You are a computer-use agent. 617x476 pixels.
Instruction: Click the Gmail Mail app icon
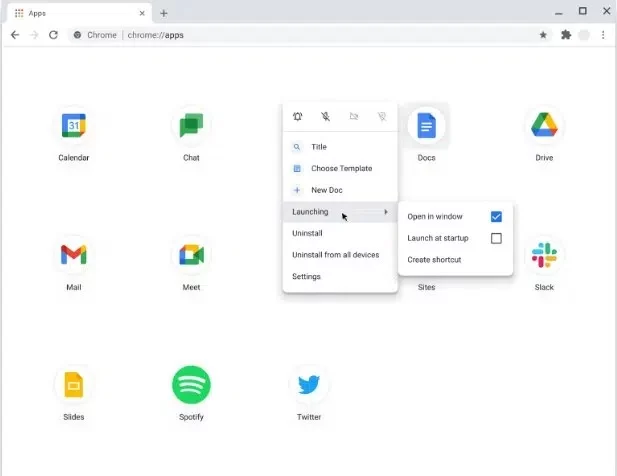74,255
